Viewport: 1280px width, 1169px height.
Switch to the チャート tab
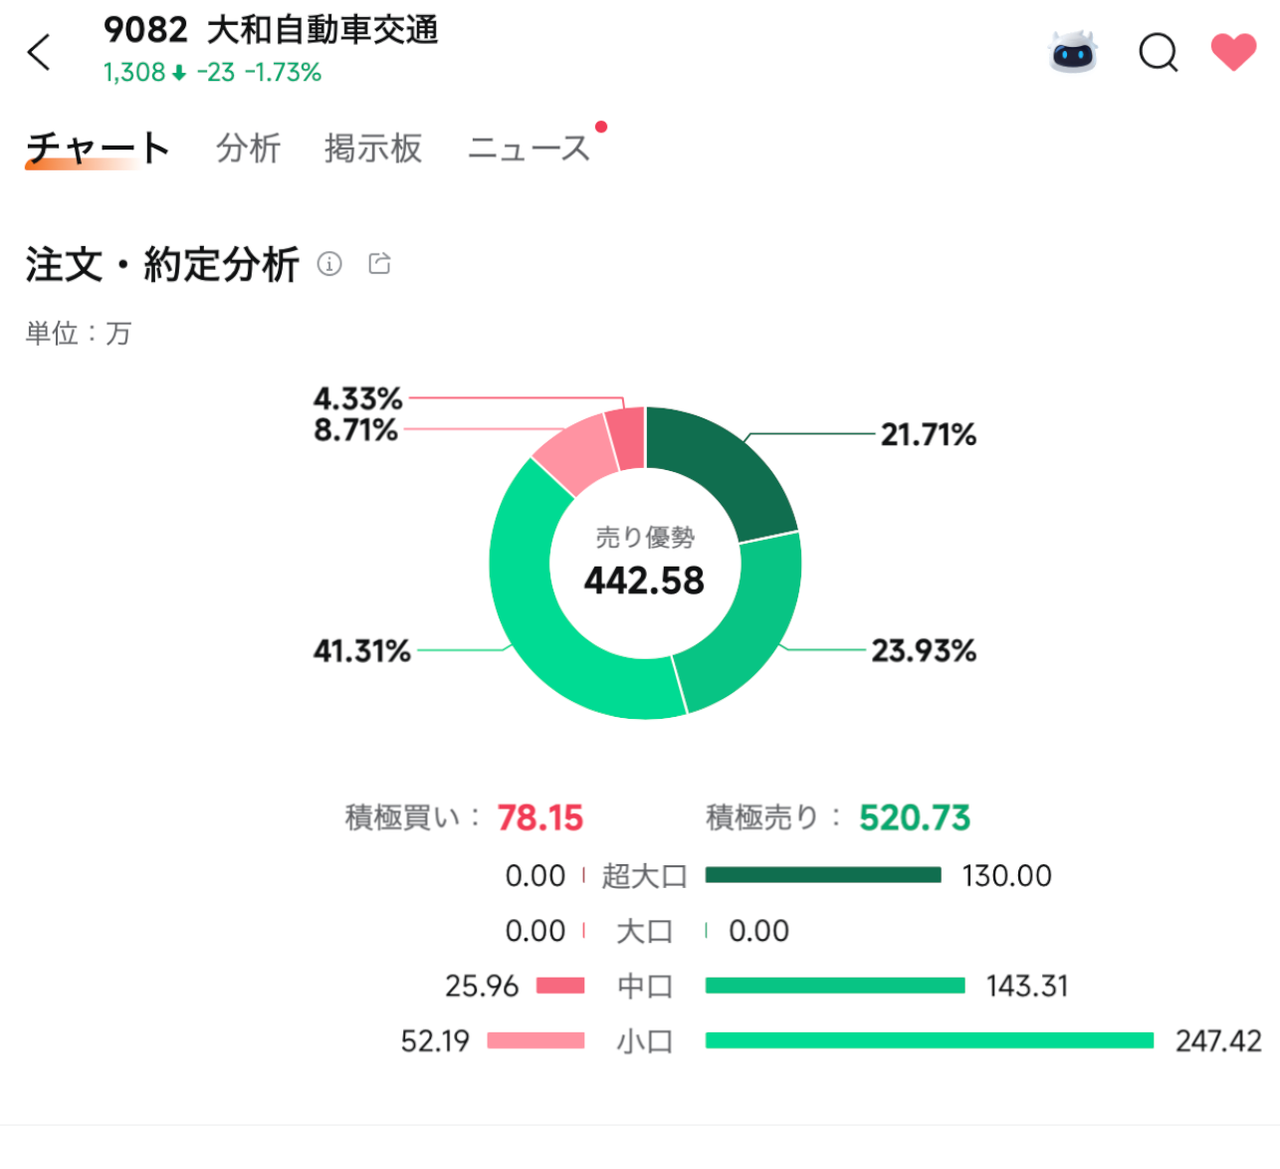tap(97, 148)
